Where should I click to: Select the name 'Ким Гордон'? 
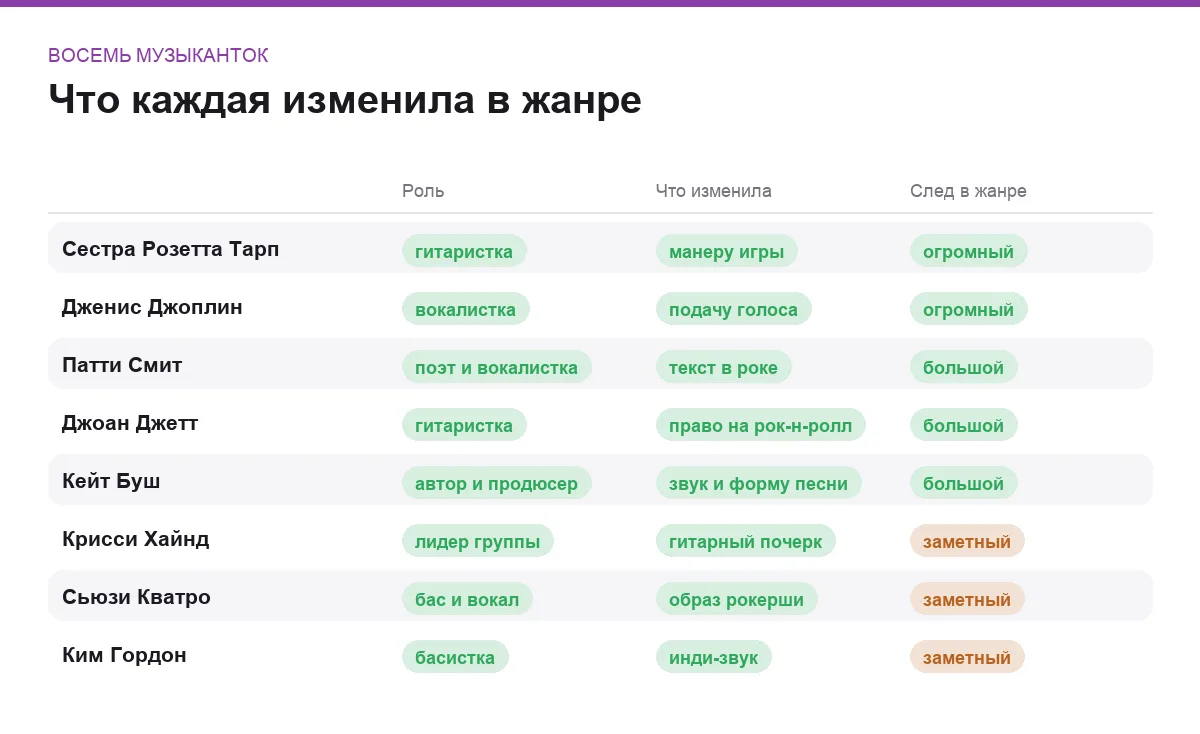[124, 655]
